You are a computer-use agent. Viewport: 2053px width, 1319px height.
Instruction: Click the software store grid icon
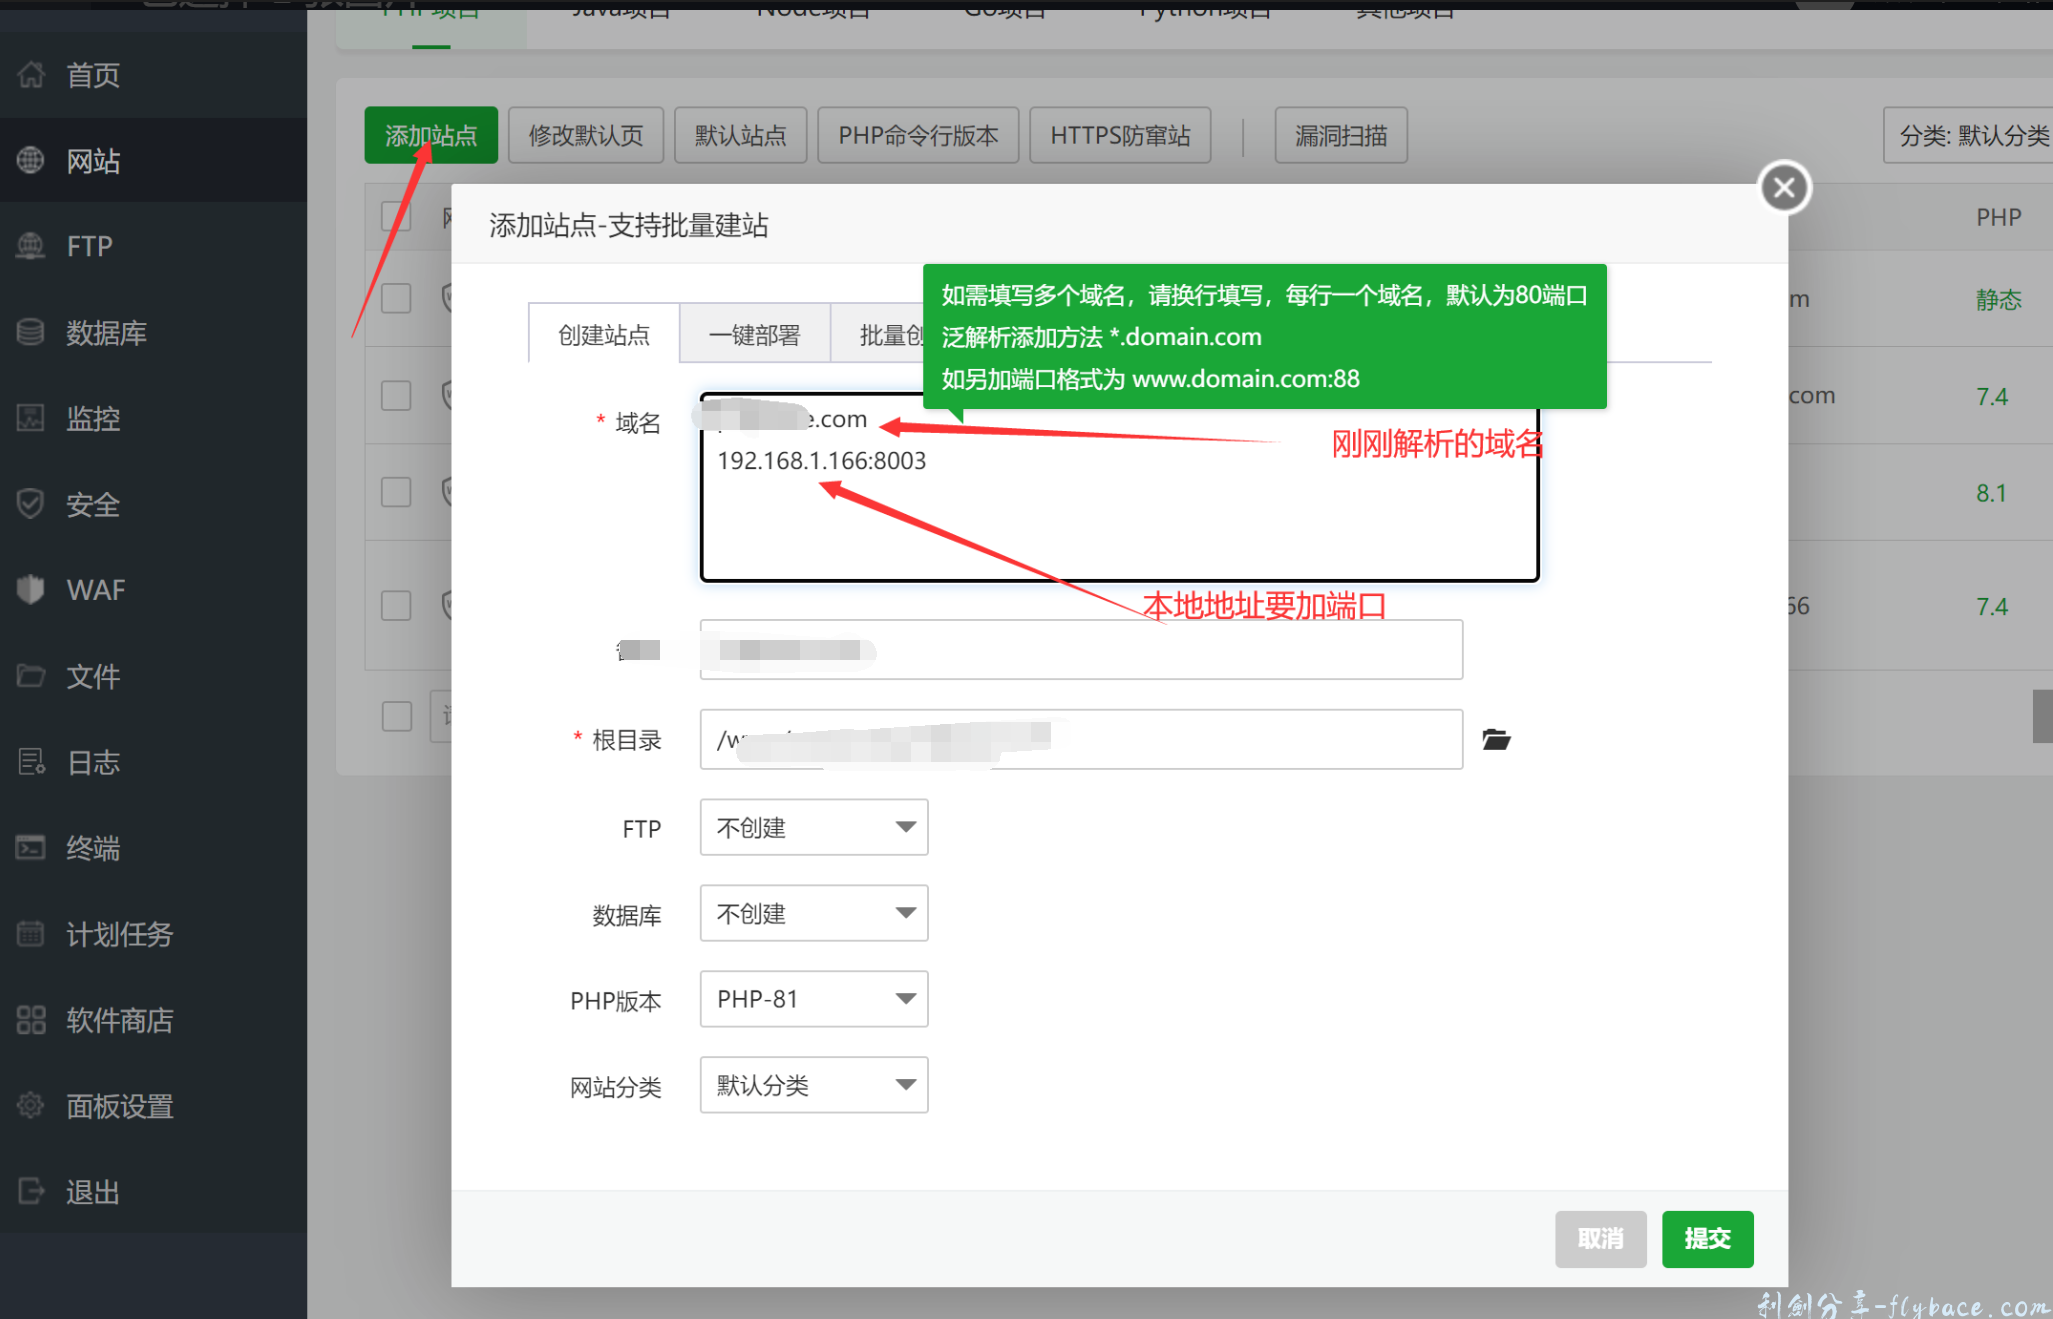tap(31, 1020)
